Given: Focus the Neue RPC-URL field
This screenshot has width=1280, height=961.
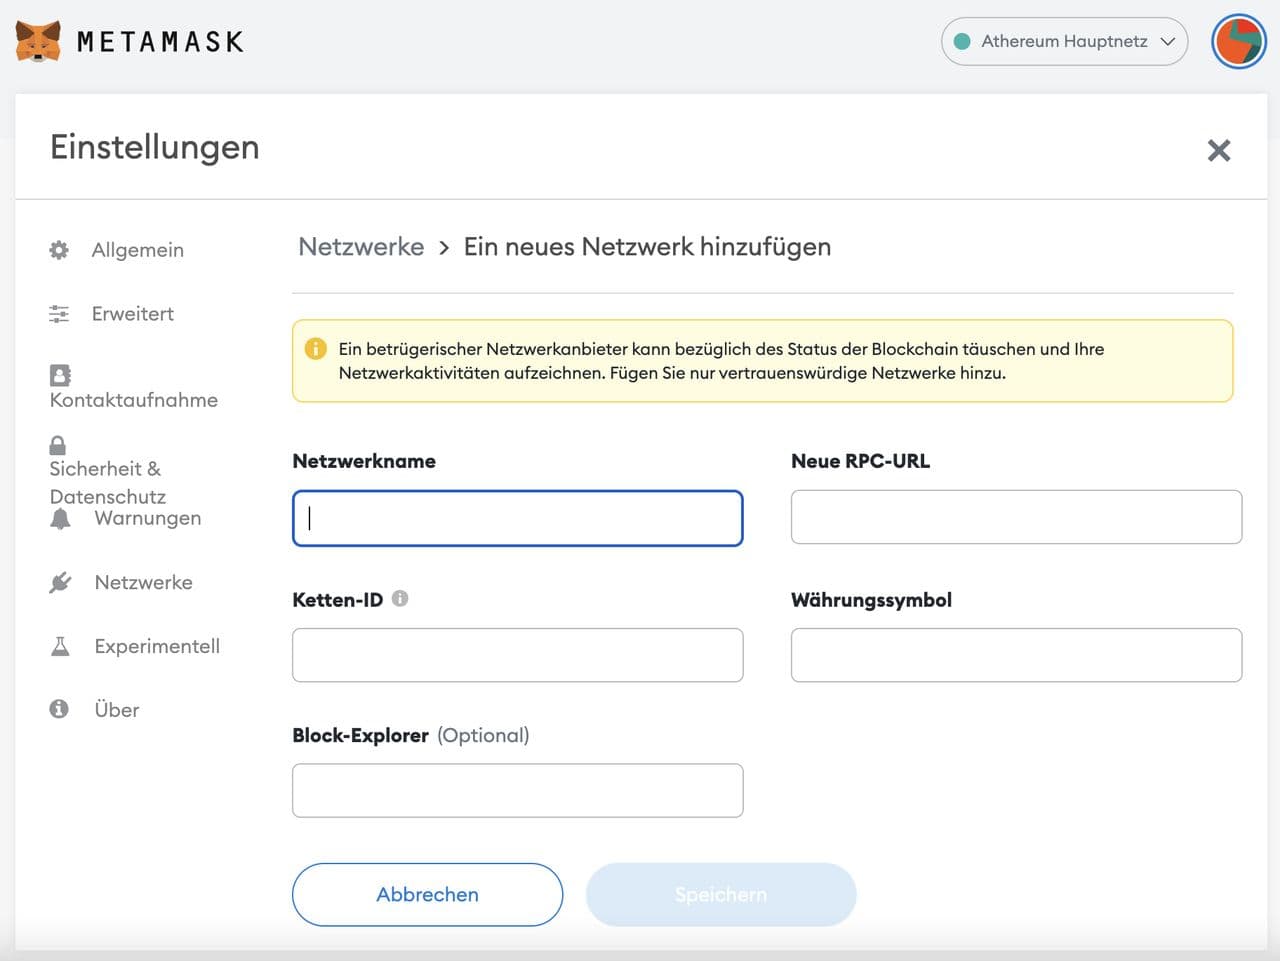Looking at the screenshot, I should click(1016, 517).
